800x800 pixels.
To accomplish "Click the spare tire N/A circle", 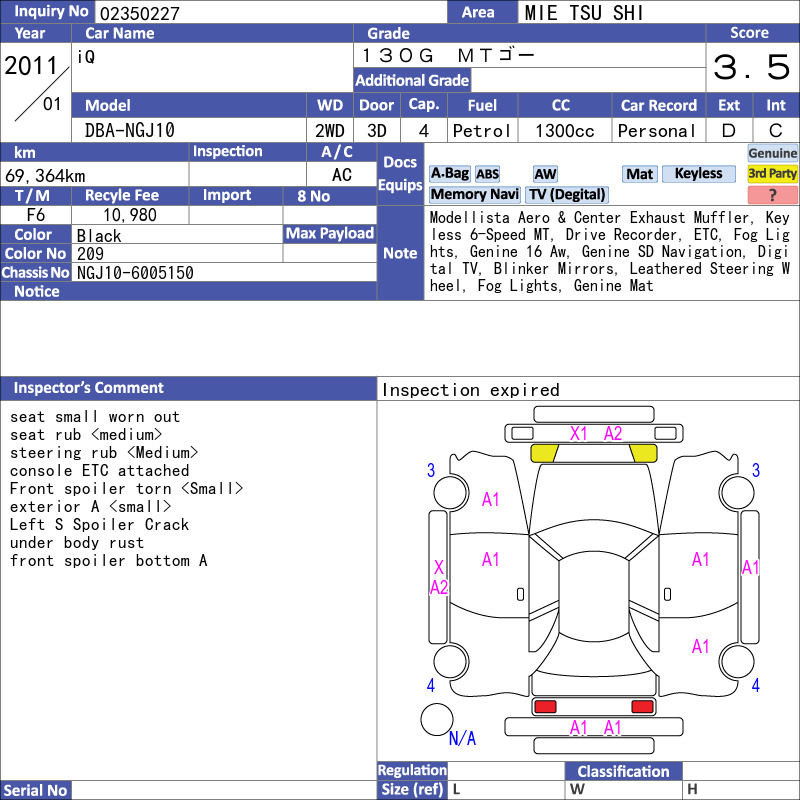I will [437, 719].
